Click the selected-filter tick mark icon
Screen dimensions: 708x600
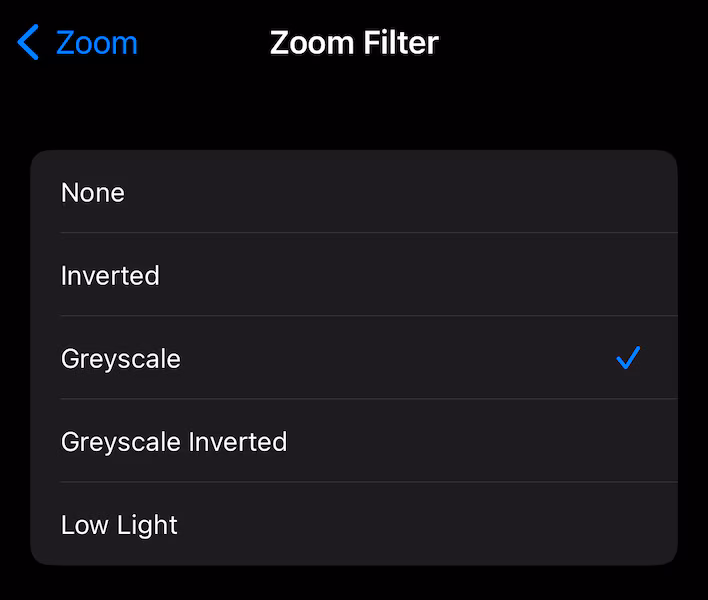628,358
